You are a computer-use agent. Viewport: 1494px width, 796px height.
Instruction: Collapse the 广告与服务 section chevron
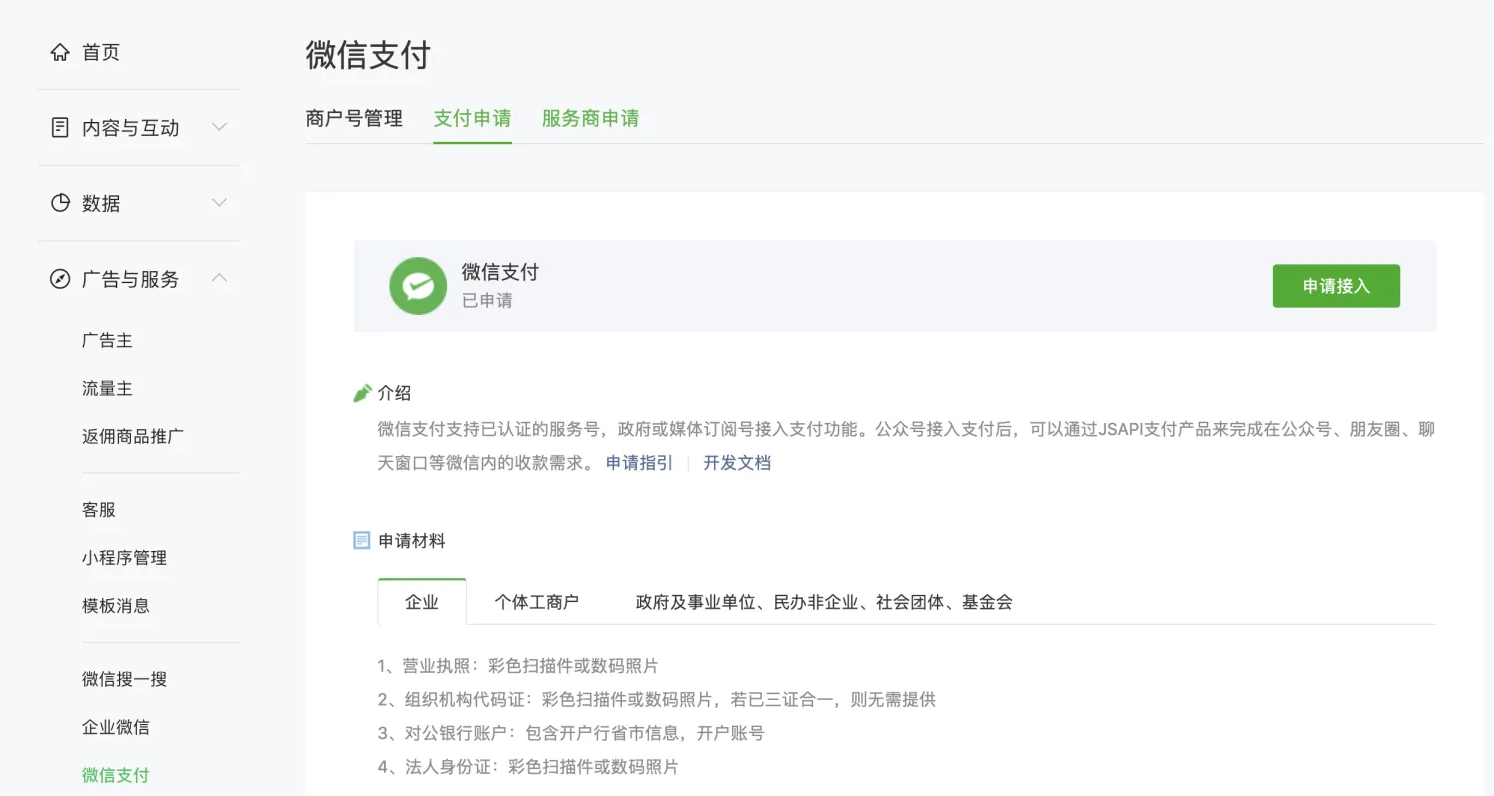tap(220, 278)
